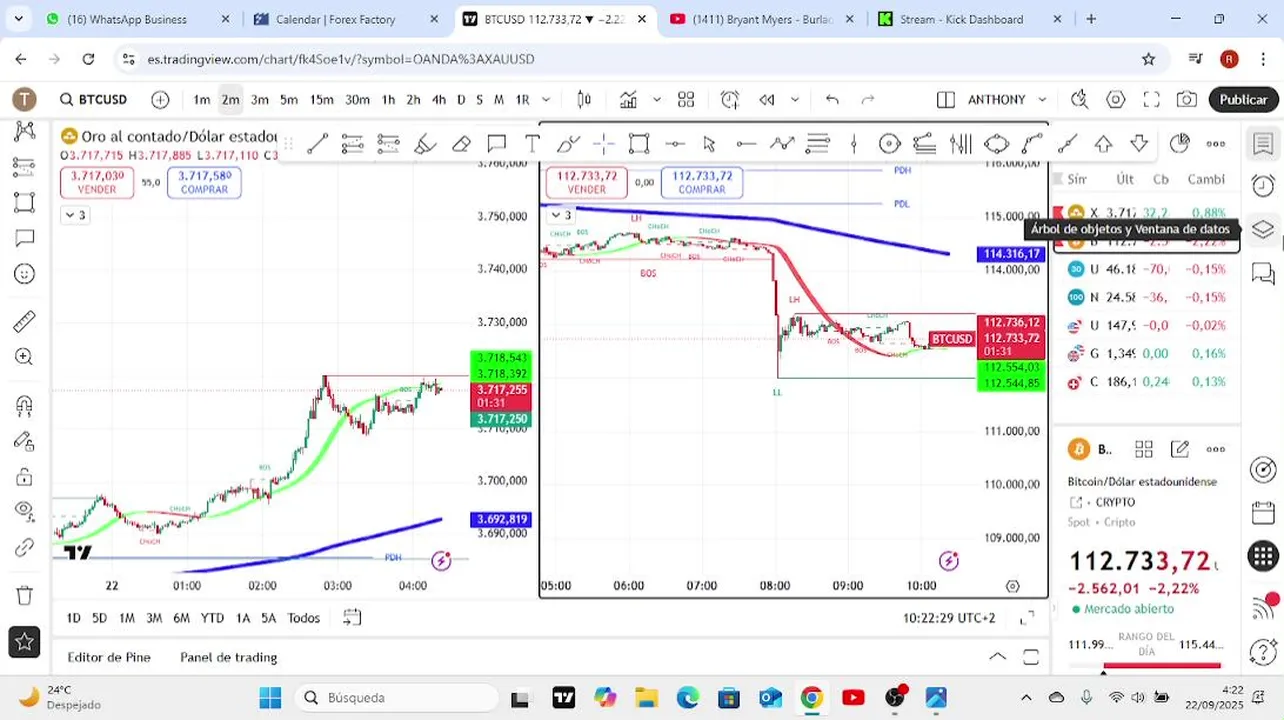
Task: Select the 5m timeframe
Action: (289, 99)
